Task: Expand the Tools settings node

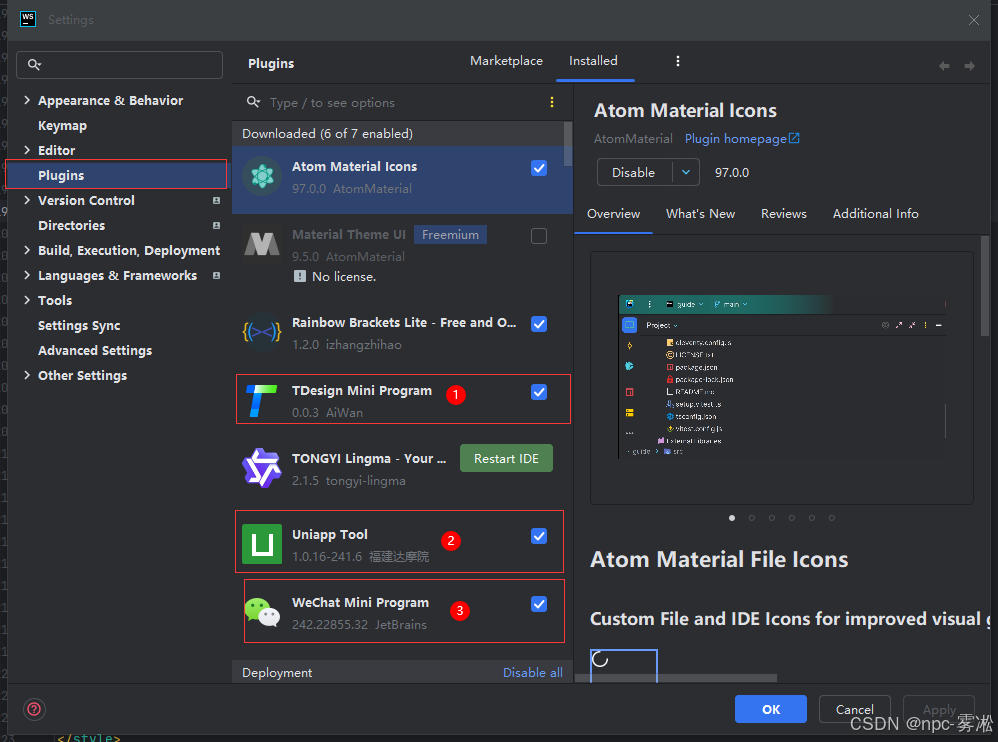Action: [x=27, y=300]
